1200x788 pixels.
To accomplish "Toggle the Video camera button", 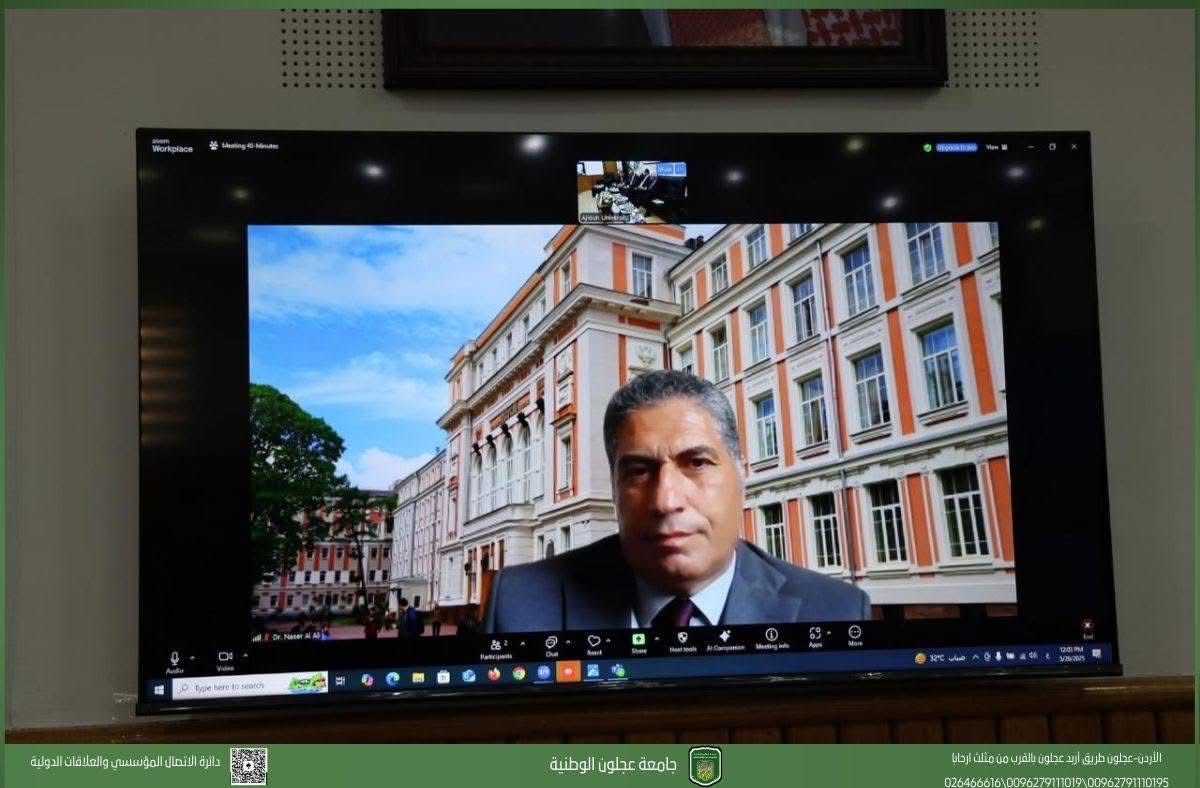I will coord(225,657).
